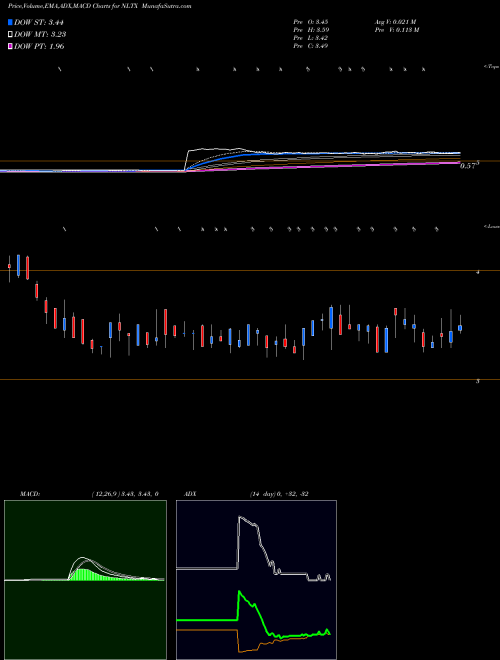The height and width of the screenshot is (660, 500).
Task: Click the MACD parameters (12,26,9) text
Action: tap(125, 494)
